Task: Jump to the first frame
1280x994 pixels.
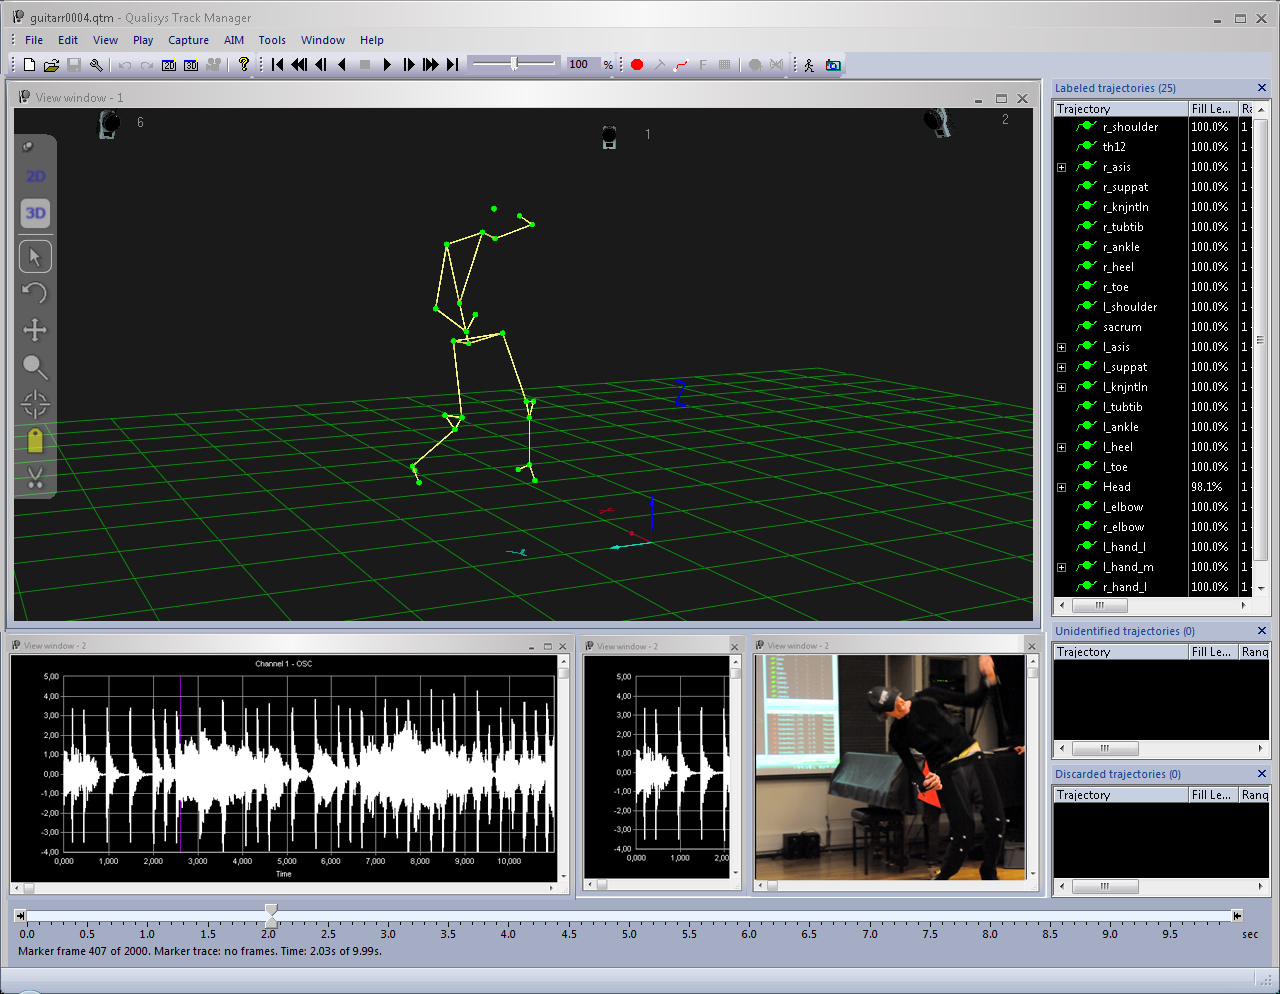Action: click(x=278, y=65)
